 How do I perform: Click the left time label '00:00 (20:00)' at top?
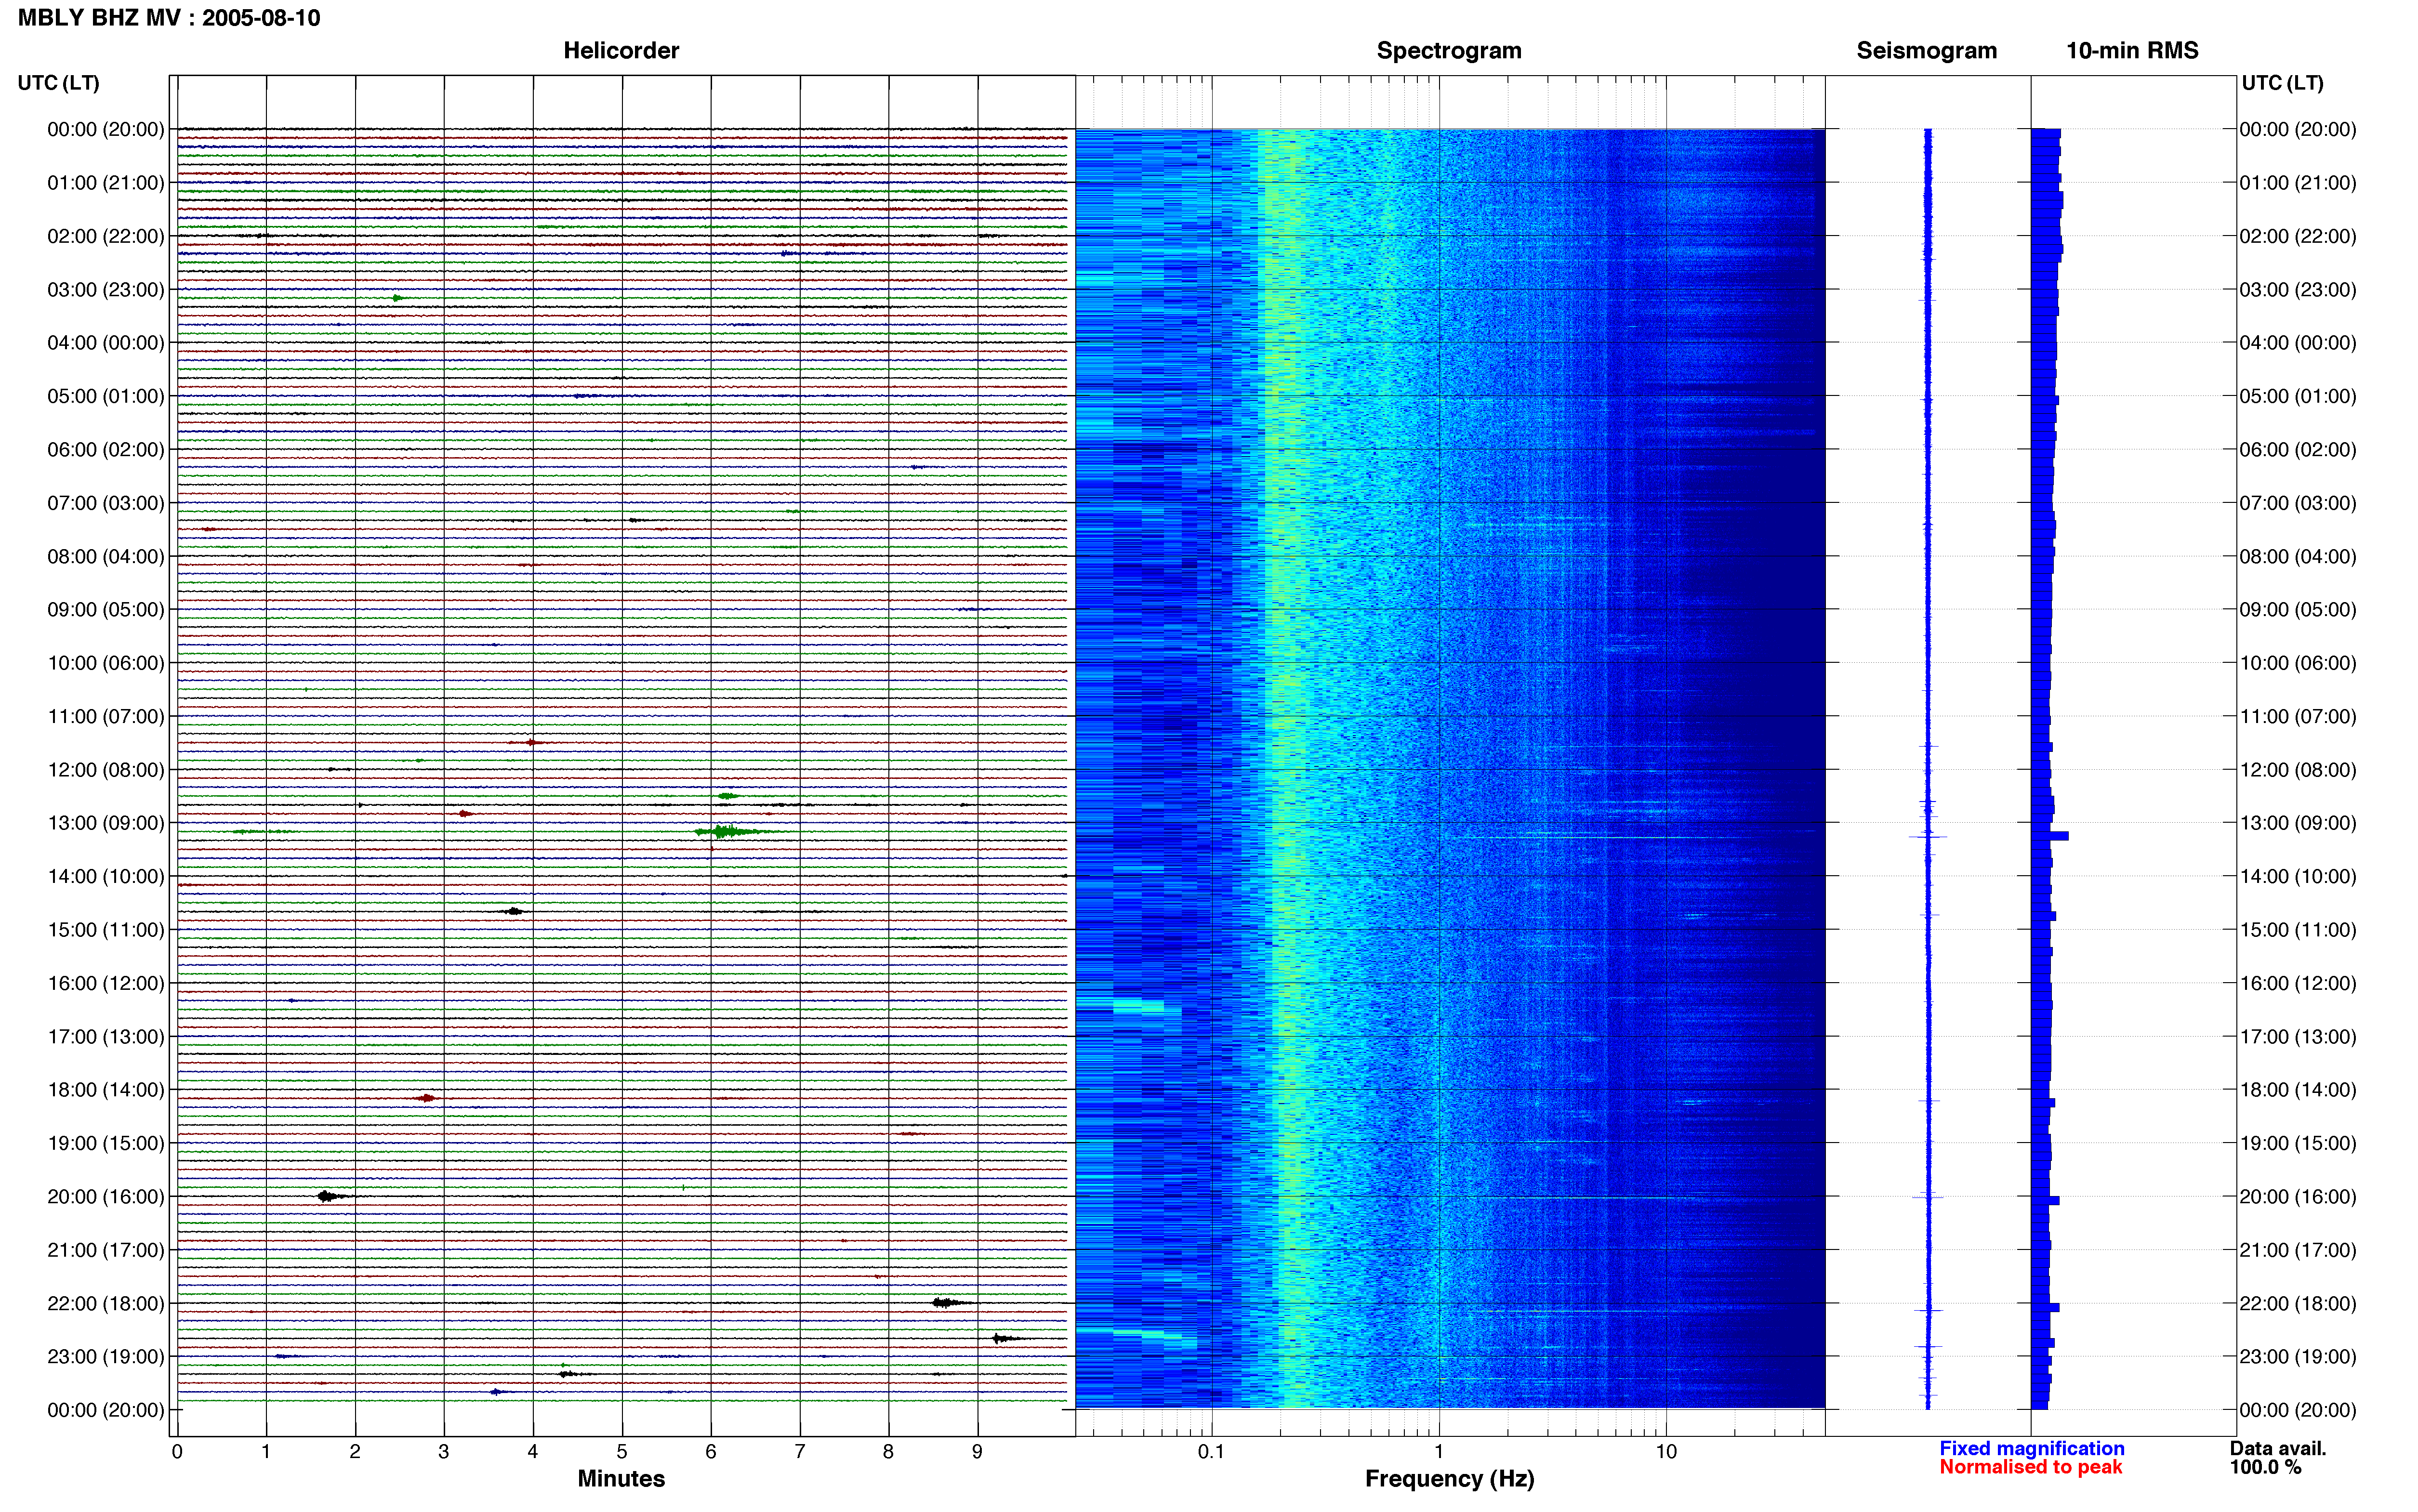click(x=106, y=129)
